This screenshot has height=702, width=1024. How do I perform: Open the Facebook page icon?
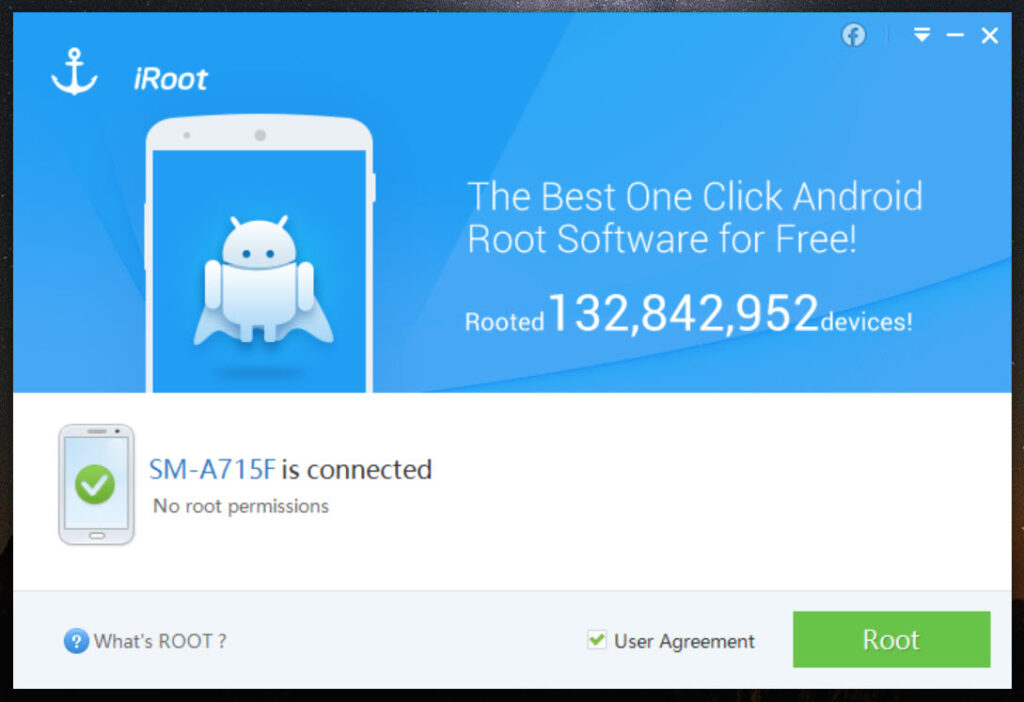pyautogui.click(x=854, y=35)
